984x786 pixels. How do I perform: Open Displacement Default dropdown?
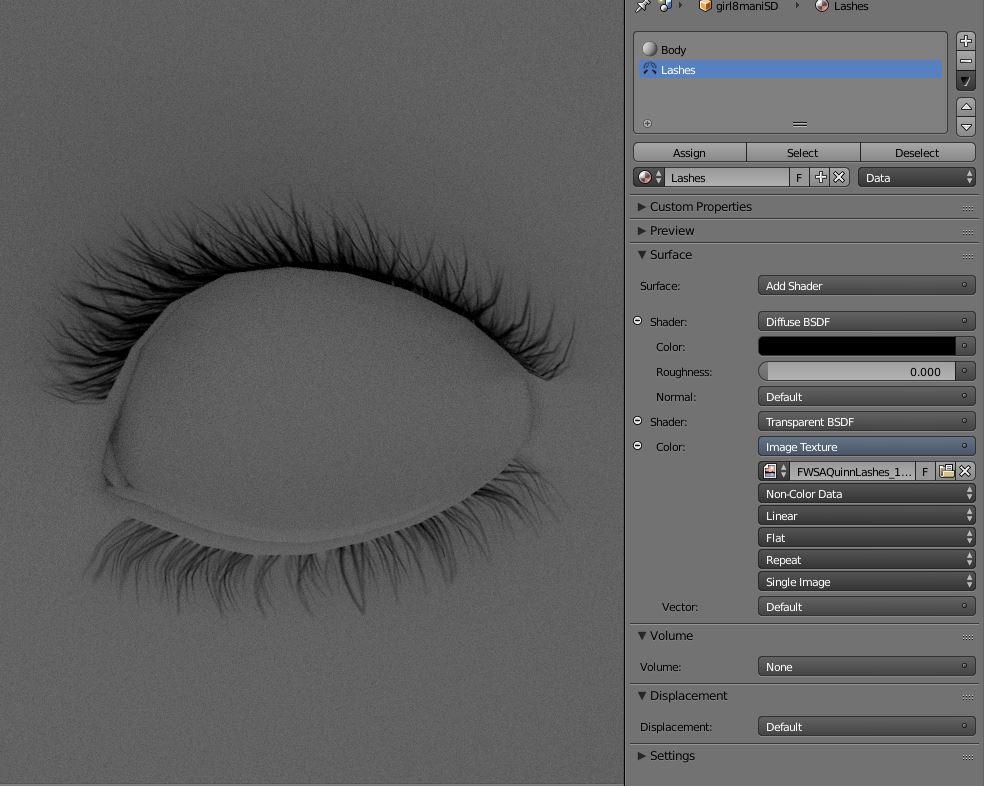point(867,727)
